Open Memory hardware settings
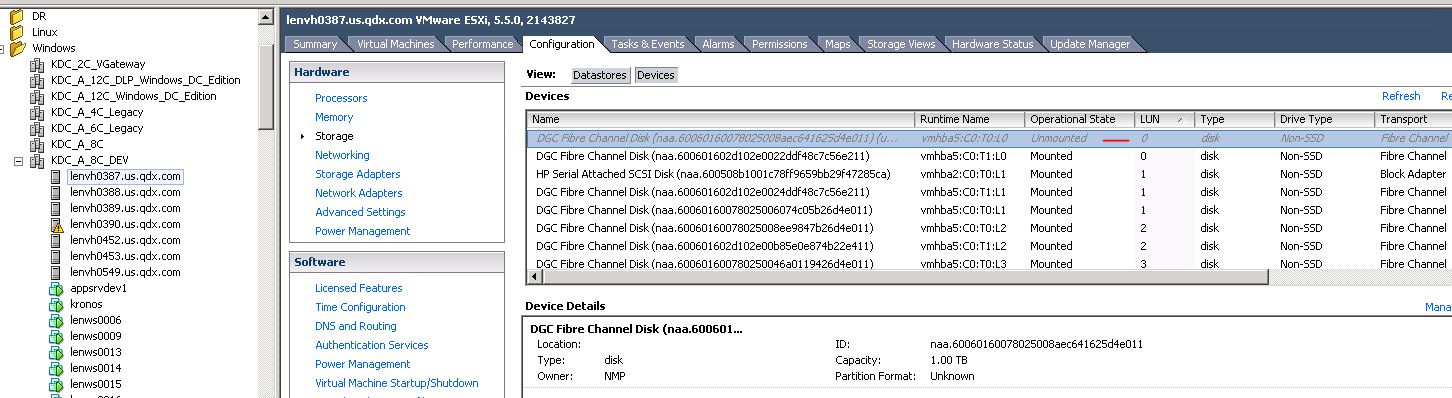The height and width of the screenshot is (398, 1452). (x=334, y=117)
